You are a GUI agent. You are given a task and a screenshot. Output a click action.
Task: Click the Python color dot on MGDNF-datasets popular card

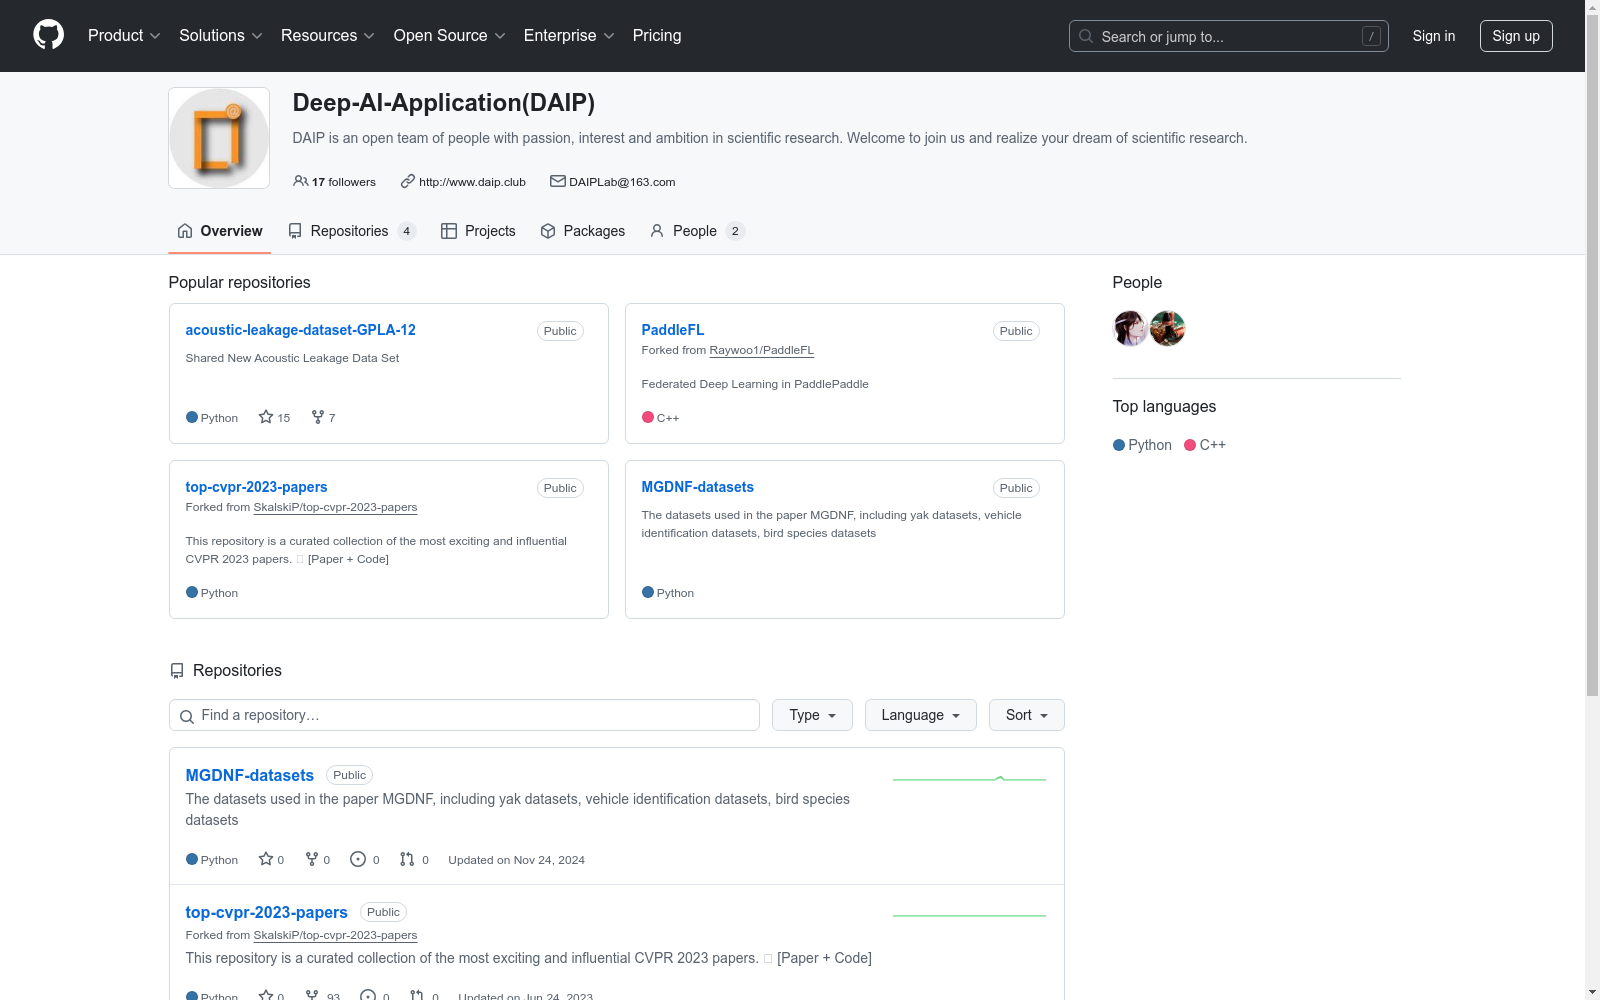647,592
